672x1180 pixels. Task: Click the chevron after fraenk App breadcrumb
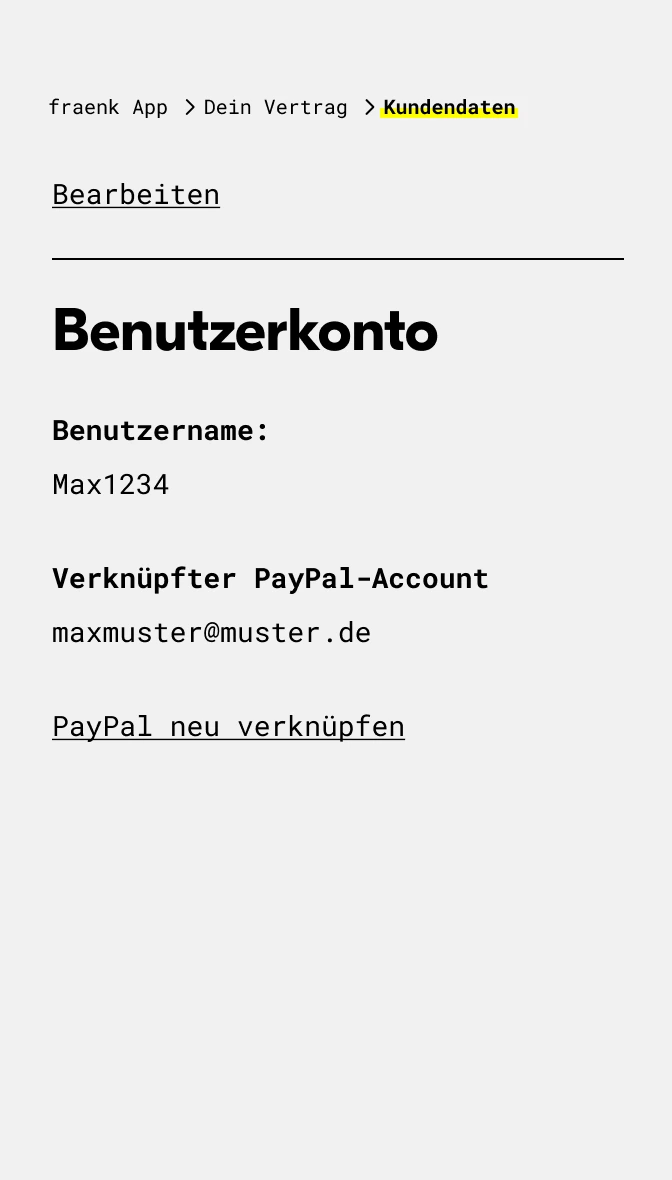coord(190,108)
